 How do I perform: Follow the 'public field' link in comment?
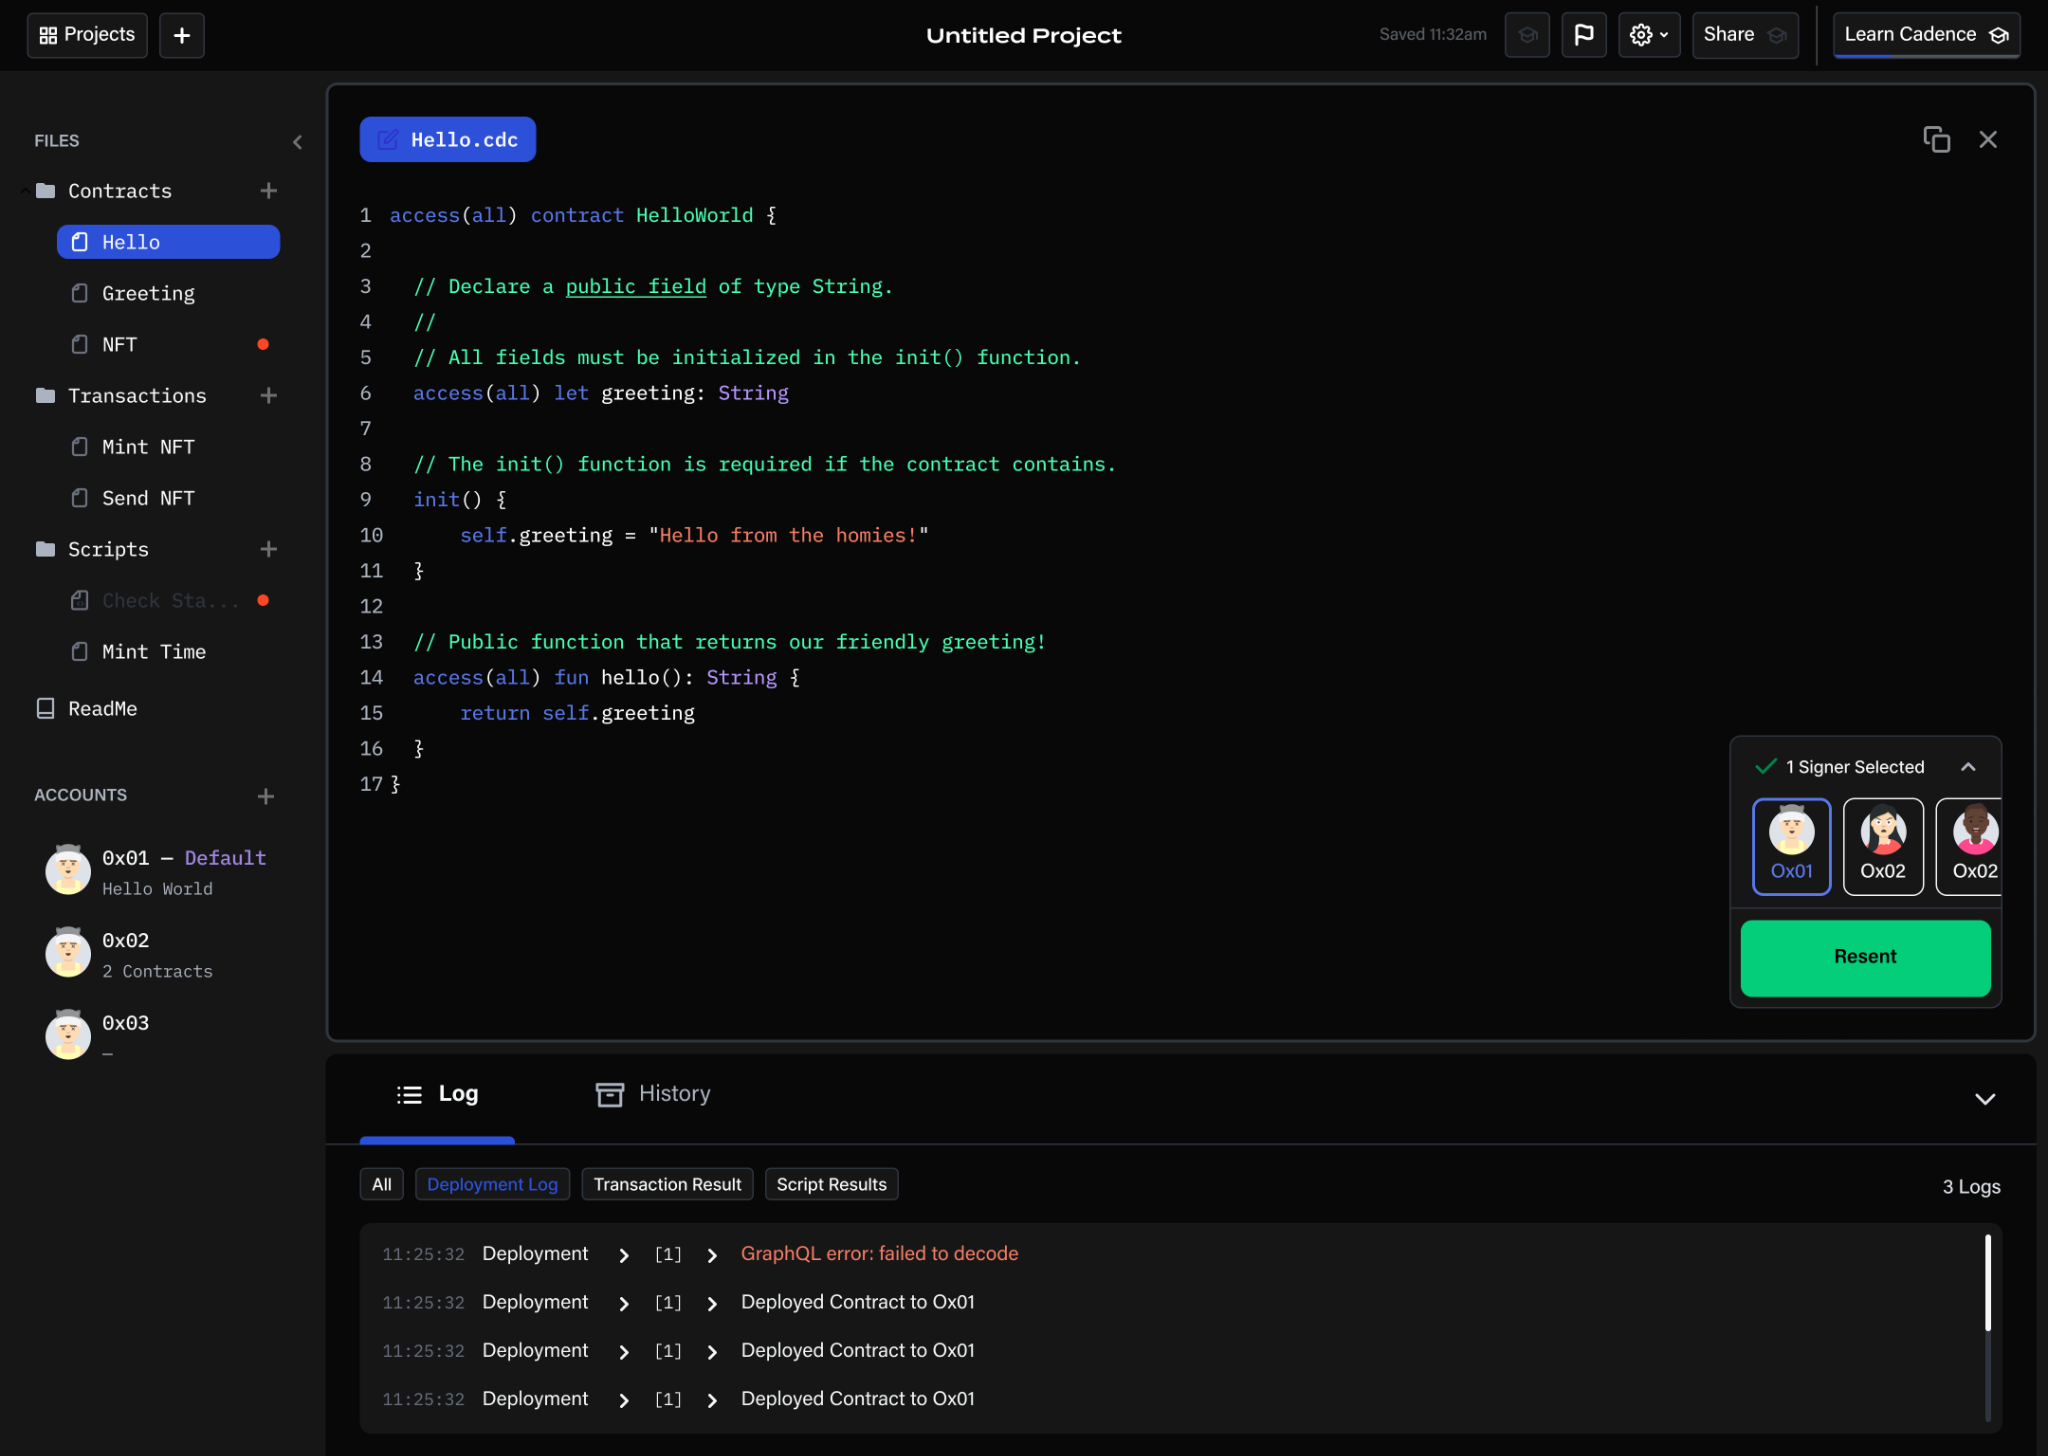pos(636,287)
